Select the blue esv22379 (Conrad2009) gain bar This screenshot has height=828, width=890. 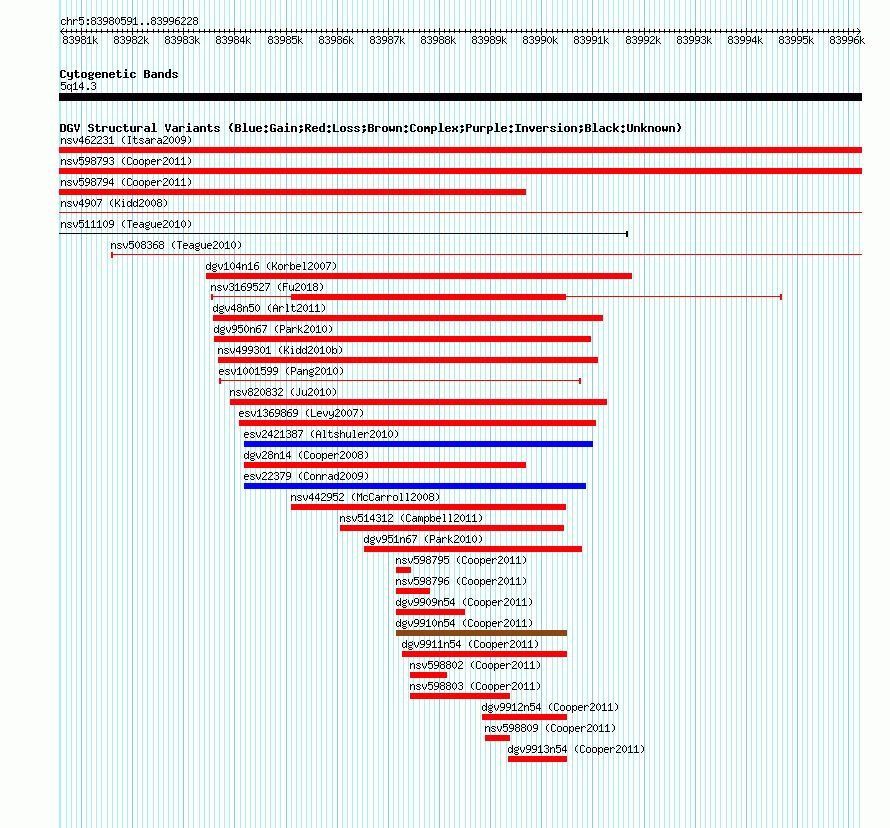(415, 486)
